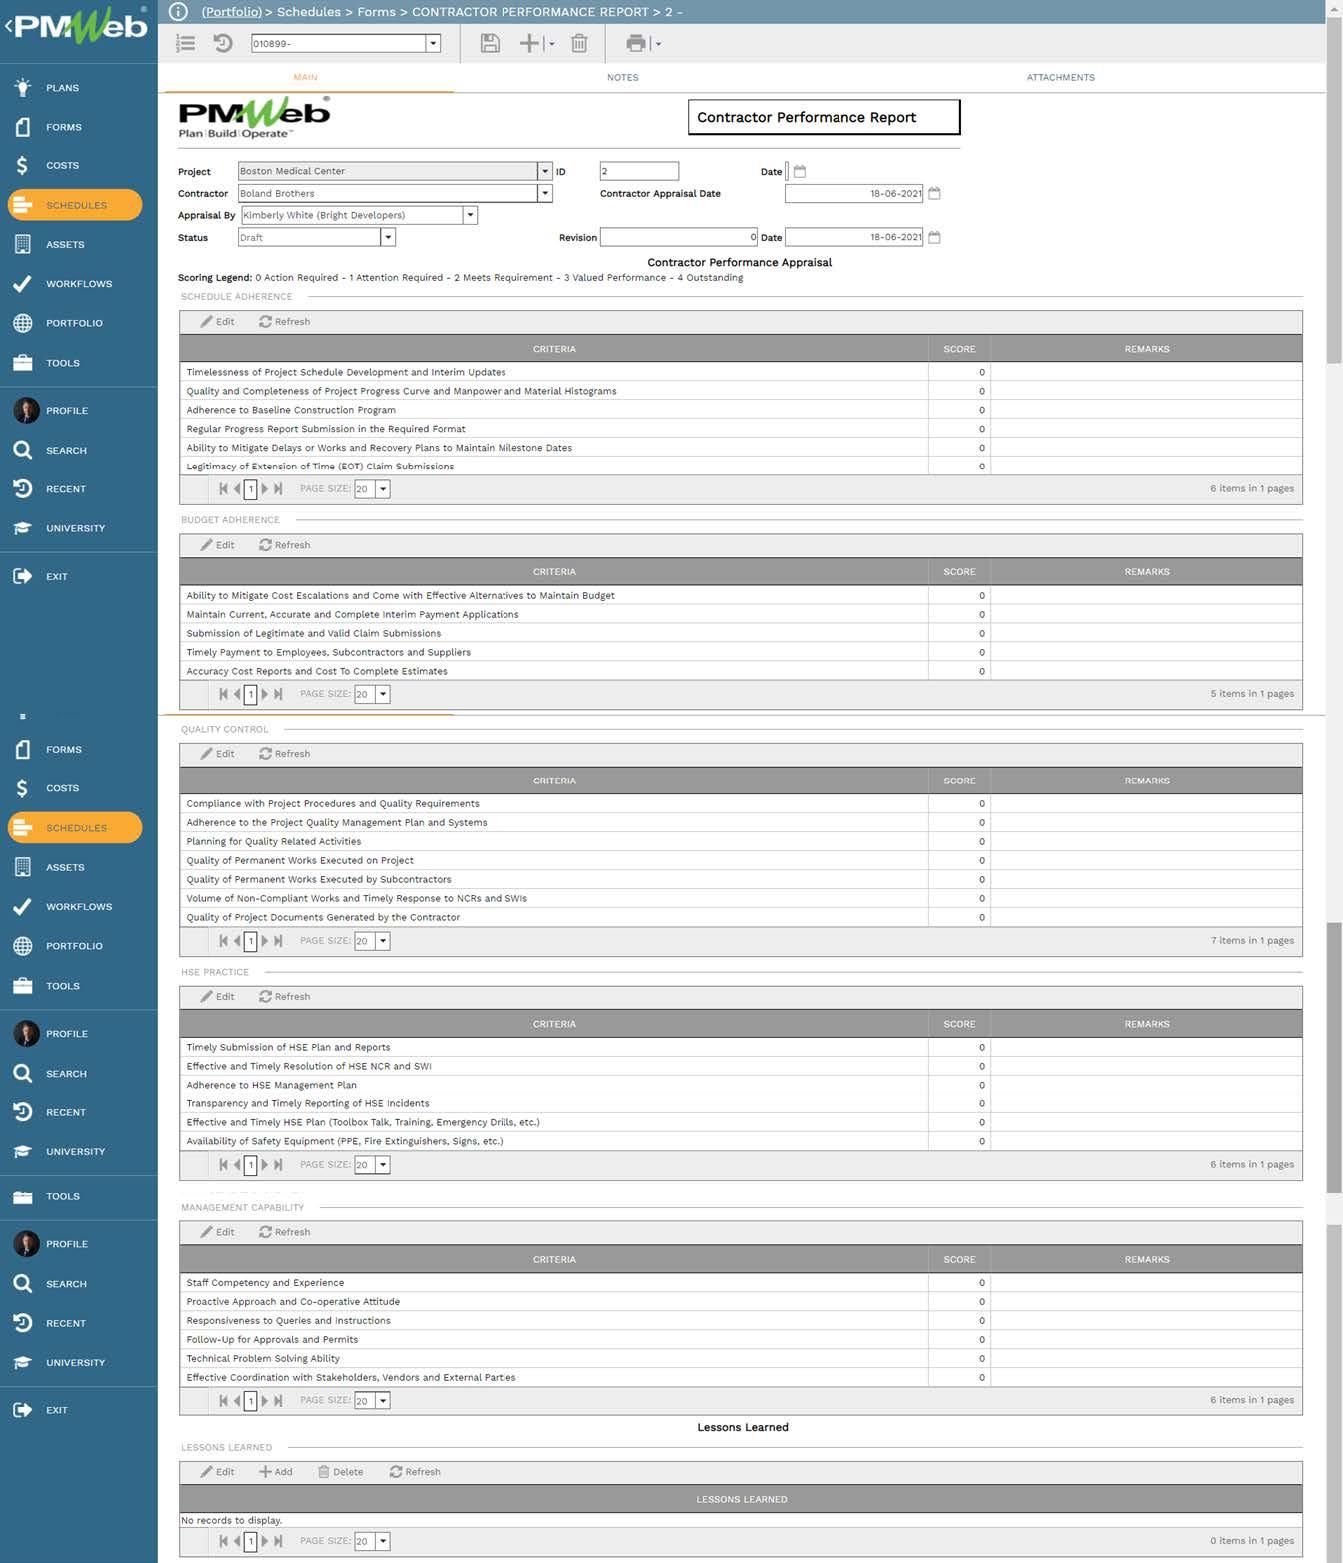The width and height of the screenshot is (1343, 1563).
Task: Open page size dropdown in Quality Control grid
Action: pos(382,941)
